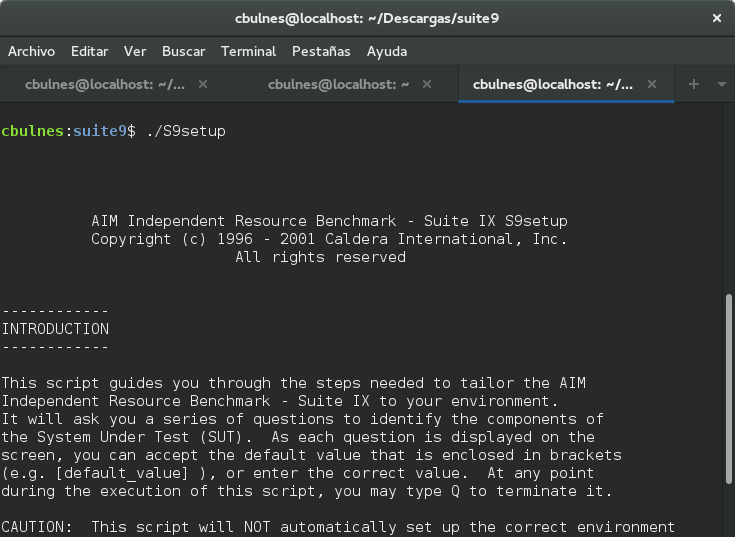Close the terminal window
The width and height of the screenshot is (735, 537).
click(x=717, y=18)
